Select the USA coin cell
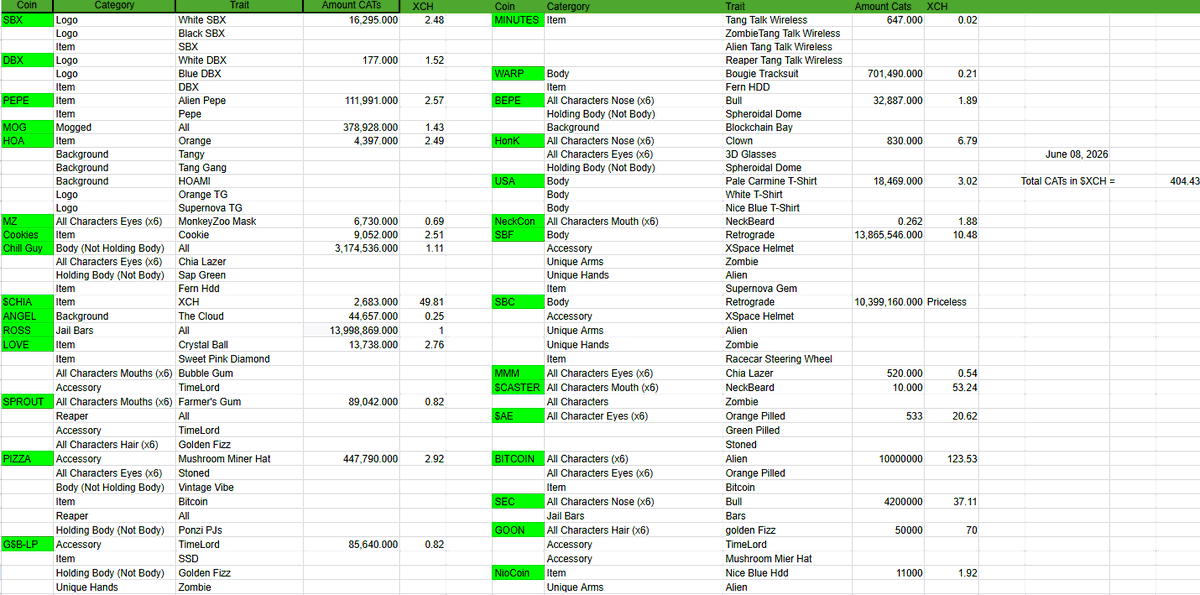The height and width of the screenshot is (595, 1200). (517, 181)
